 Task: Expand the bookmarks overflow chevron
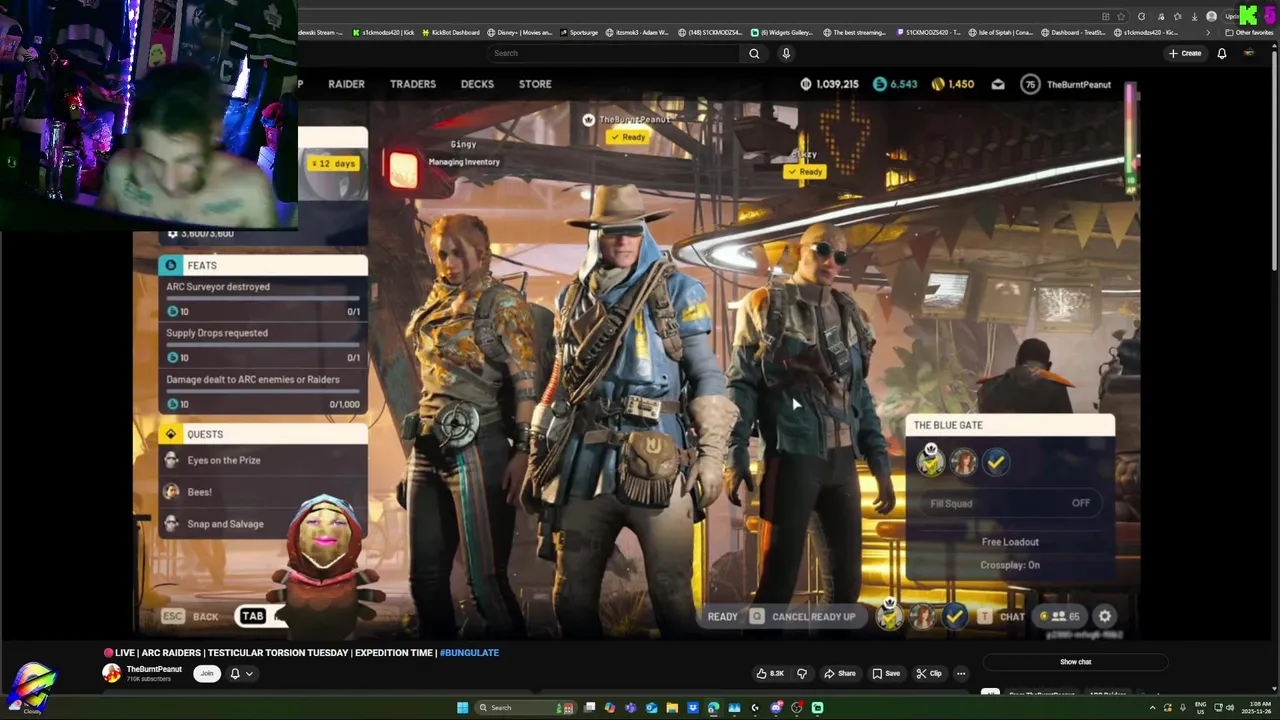point(1208,32)
